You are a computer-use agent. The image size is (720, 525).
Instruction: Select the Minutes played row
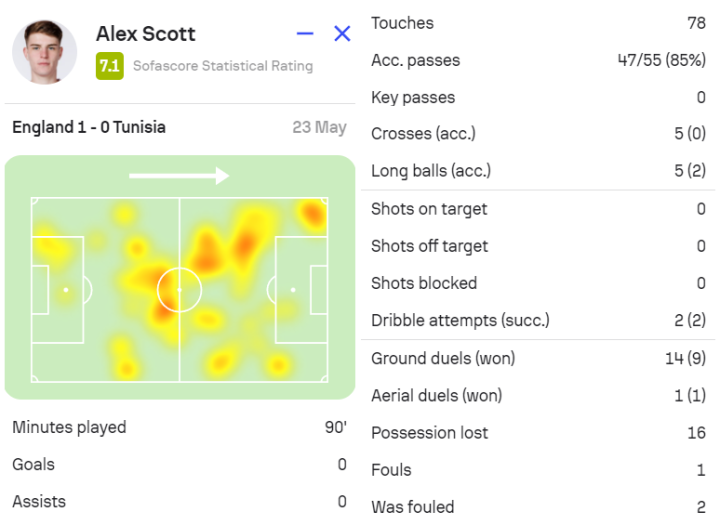coord(180,427)
